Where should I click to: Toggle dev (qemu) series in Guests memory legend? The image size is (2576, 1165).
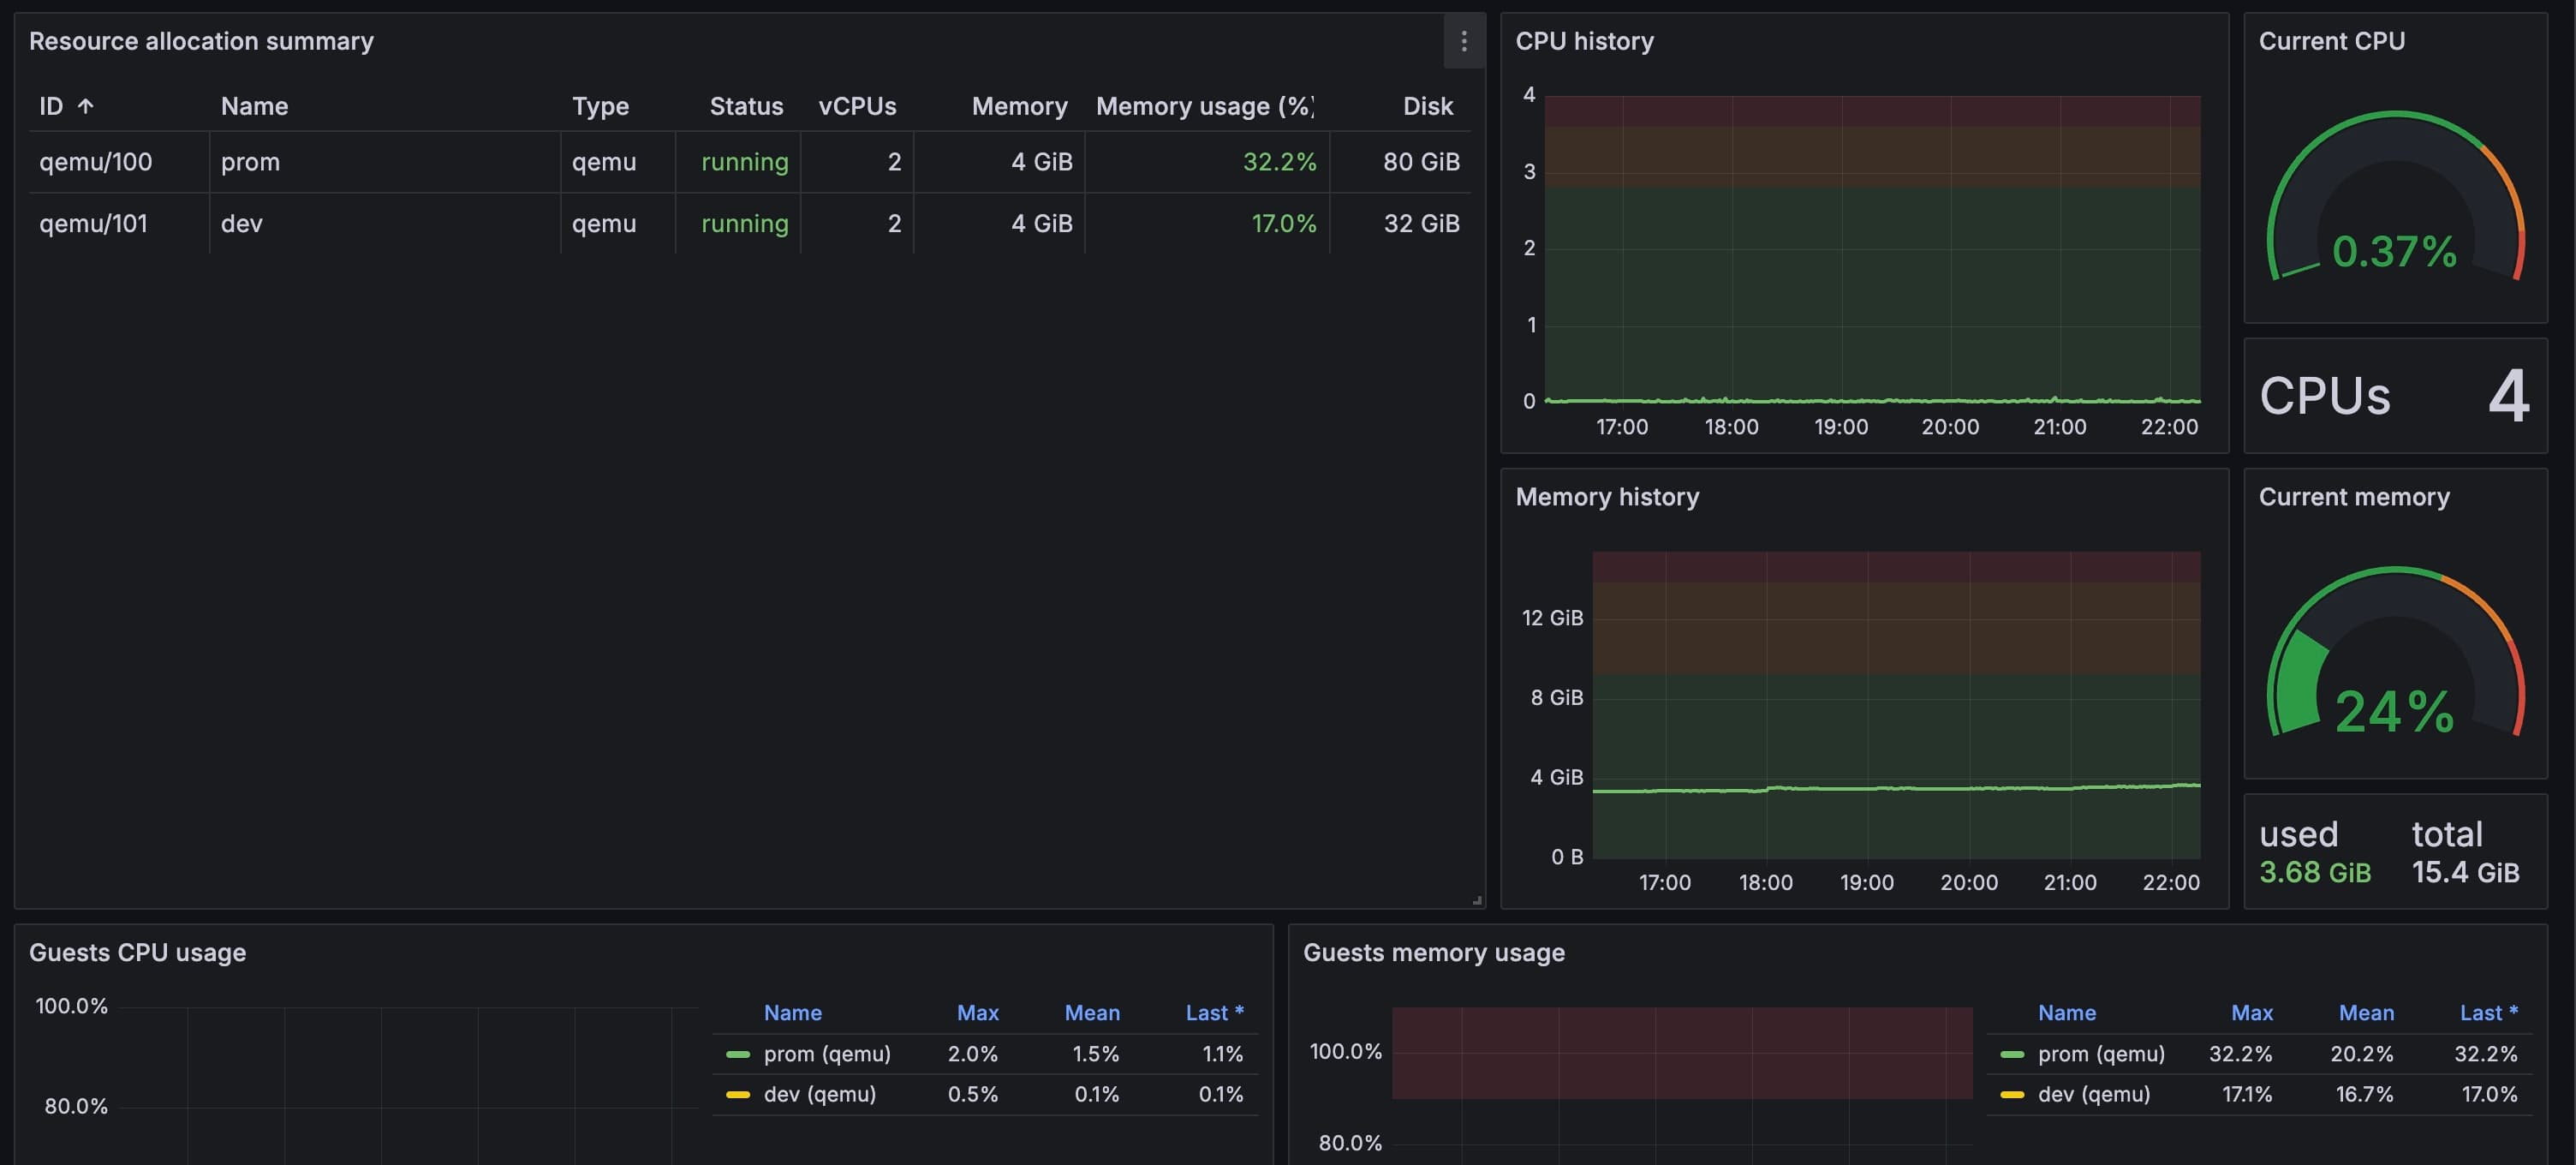[2093, 1094]
